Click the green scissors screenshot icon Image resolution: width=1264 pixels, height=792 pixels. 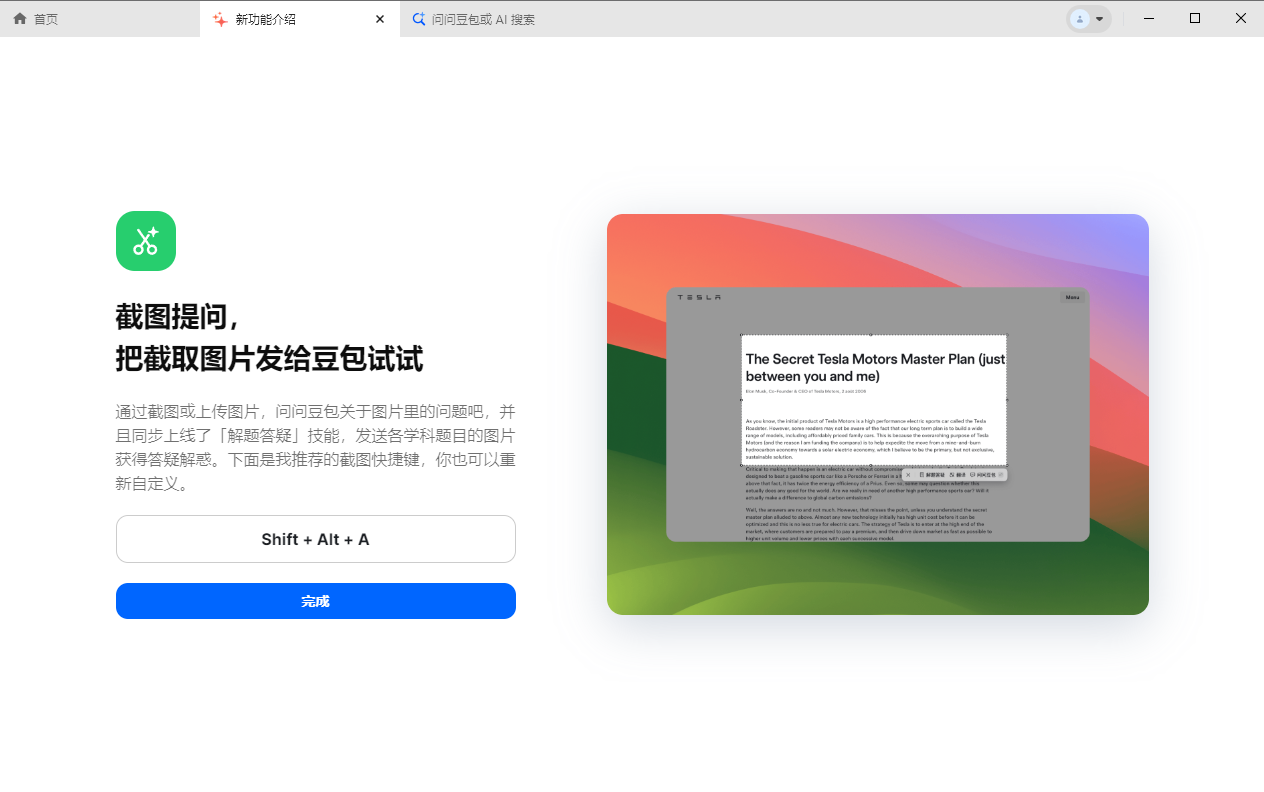(x=145, y=241)
